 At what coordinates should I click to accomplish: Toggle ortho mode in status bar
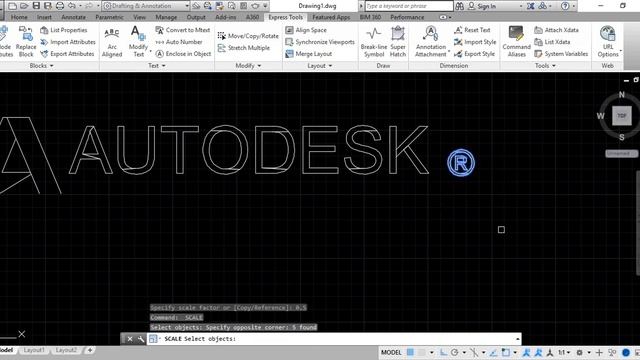[443, 352]
